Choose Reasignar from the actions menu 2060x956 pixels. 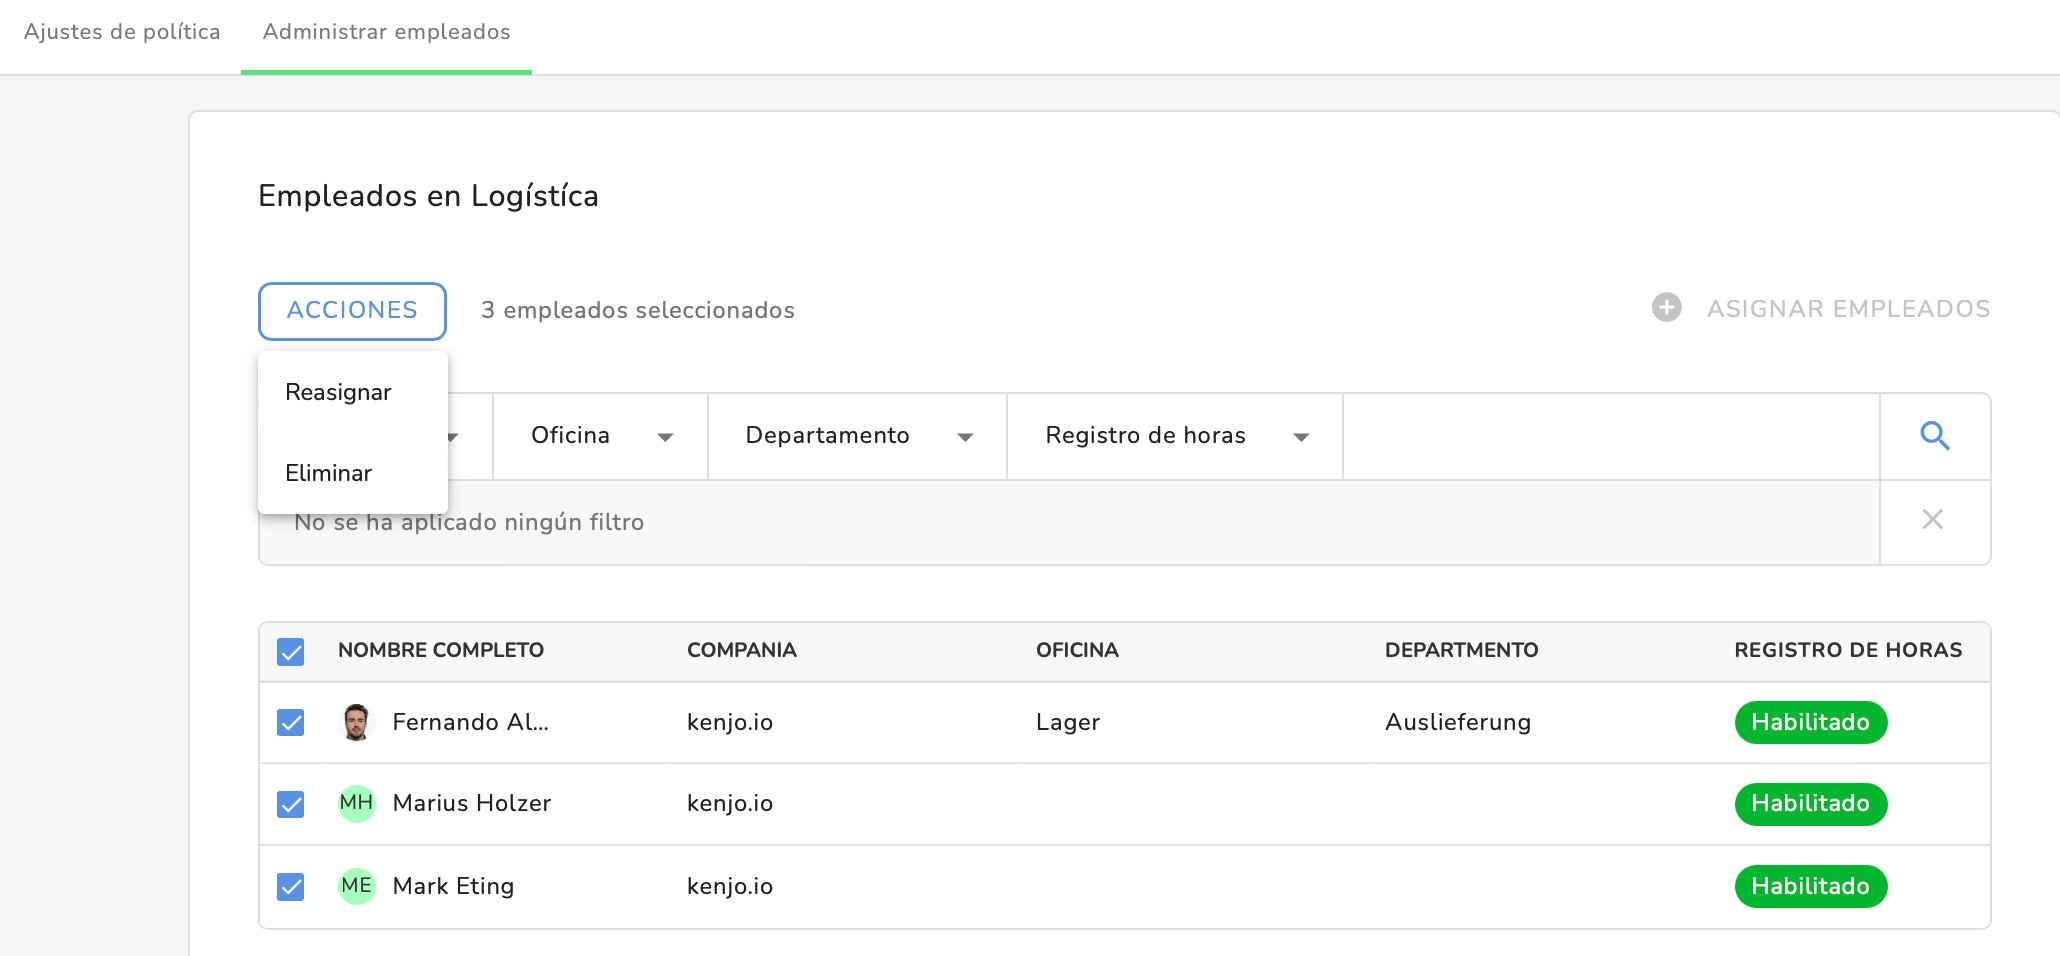(x=338, y=392)
